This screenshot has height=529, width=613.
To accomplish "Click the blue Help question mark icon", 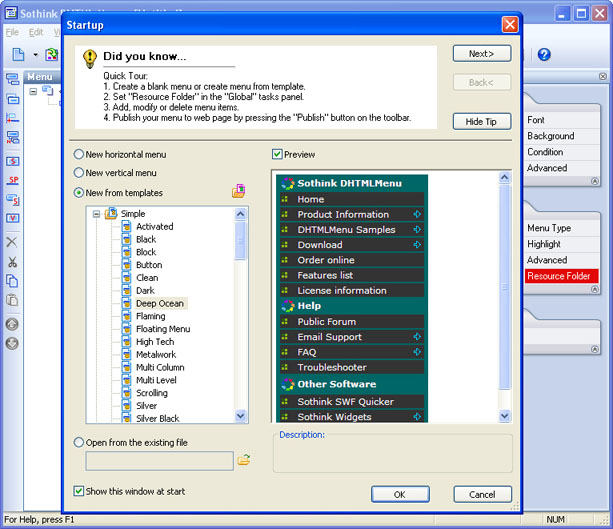I will click(544, 54).
